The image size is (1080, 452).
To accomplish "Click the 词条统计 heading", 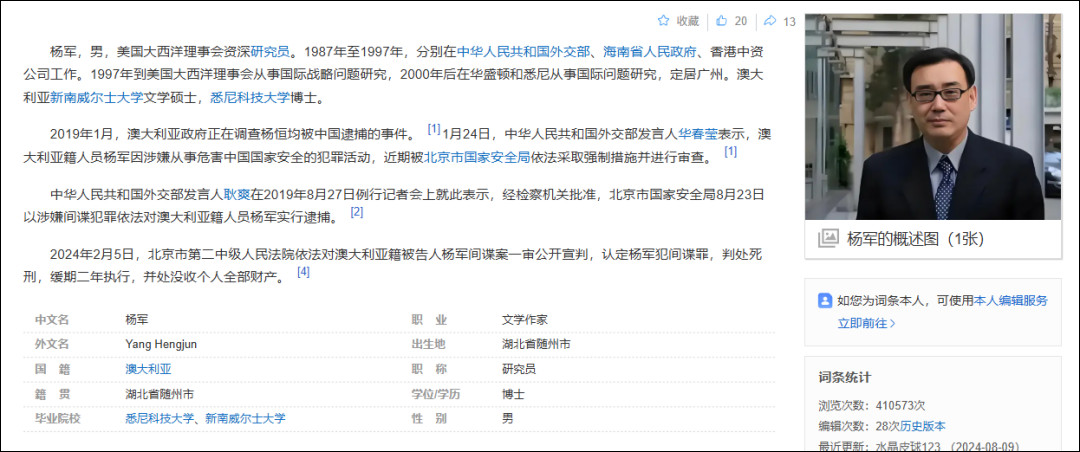I will (844, 378).
